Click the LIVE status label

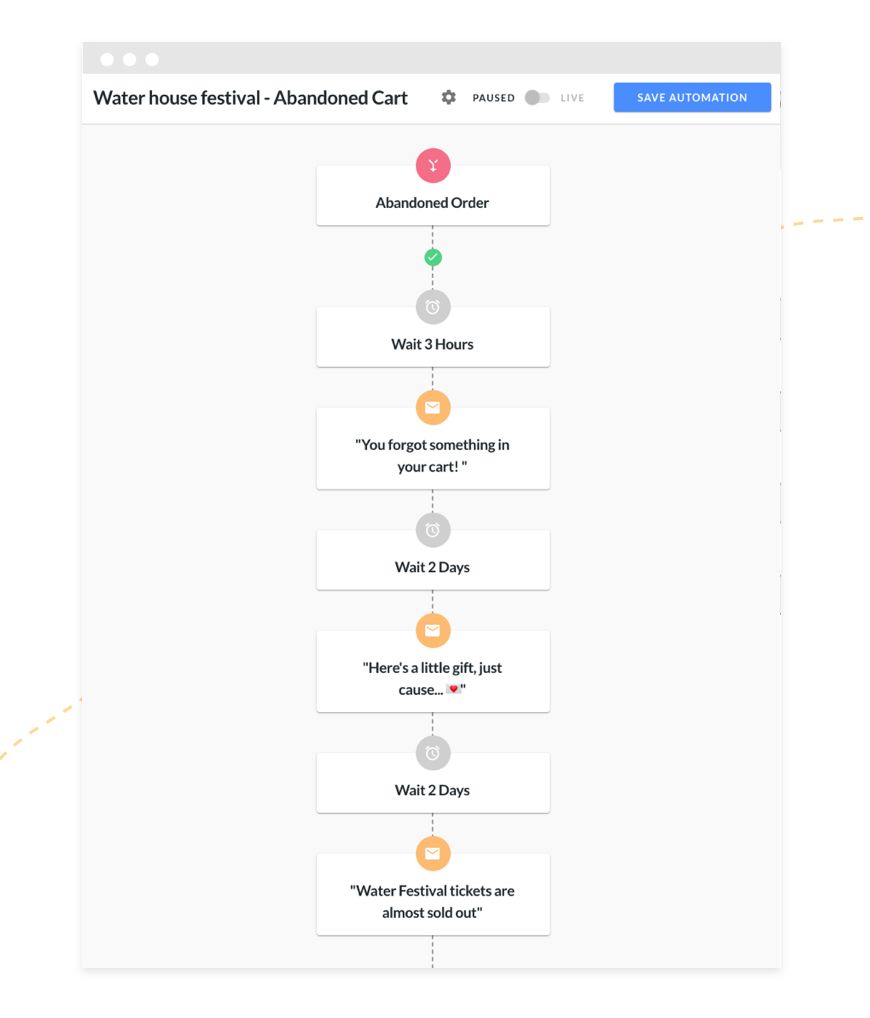click(572, 98)
